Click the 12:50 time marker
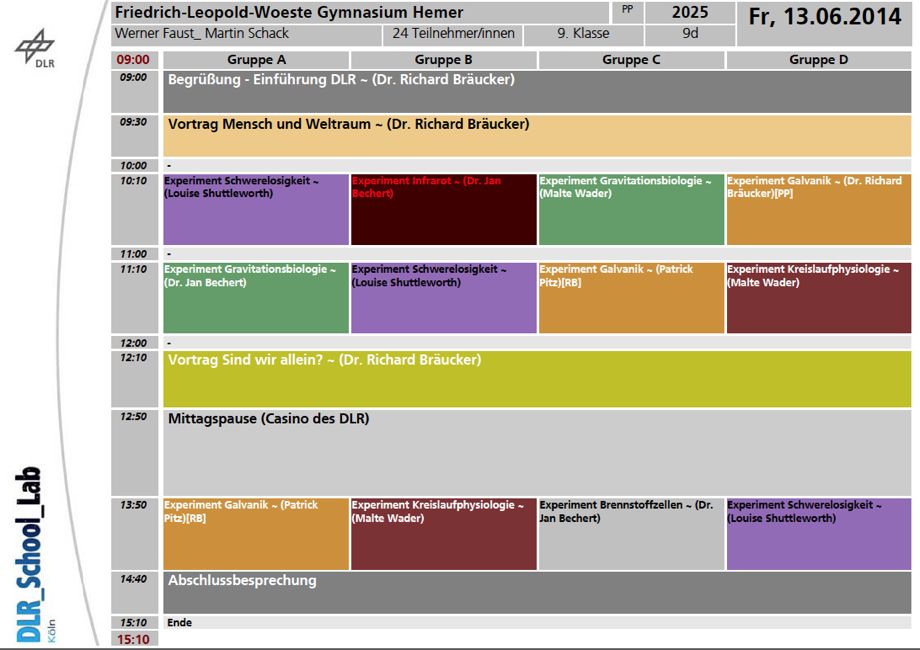The height and width of the screenshot is (650, 920). [x=133, y=417]
